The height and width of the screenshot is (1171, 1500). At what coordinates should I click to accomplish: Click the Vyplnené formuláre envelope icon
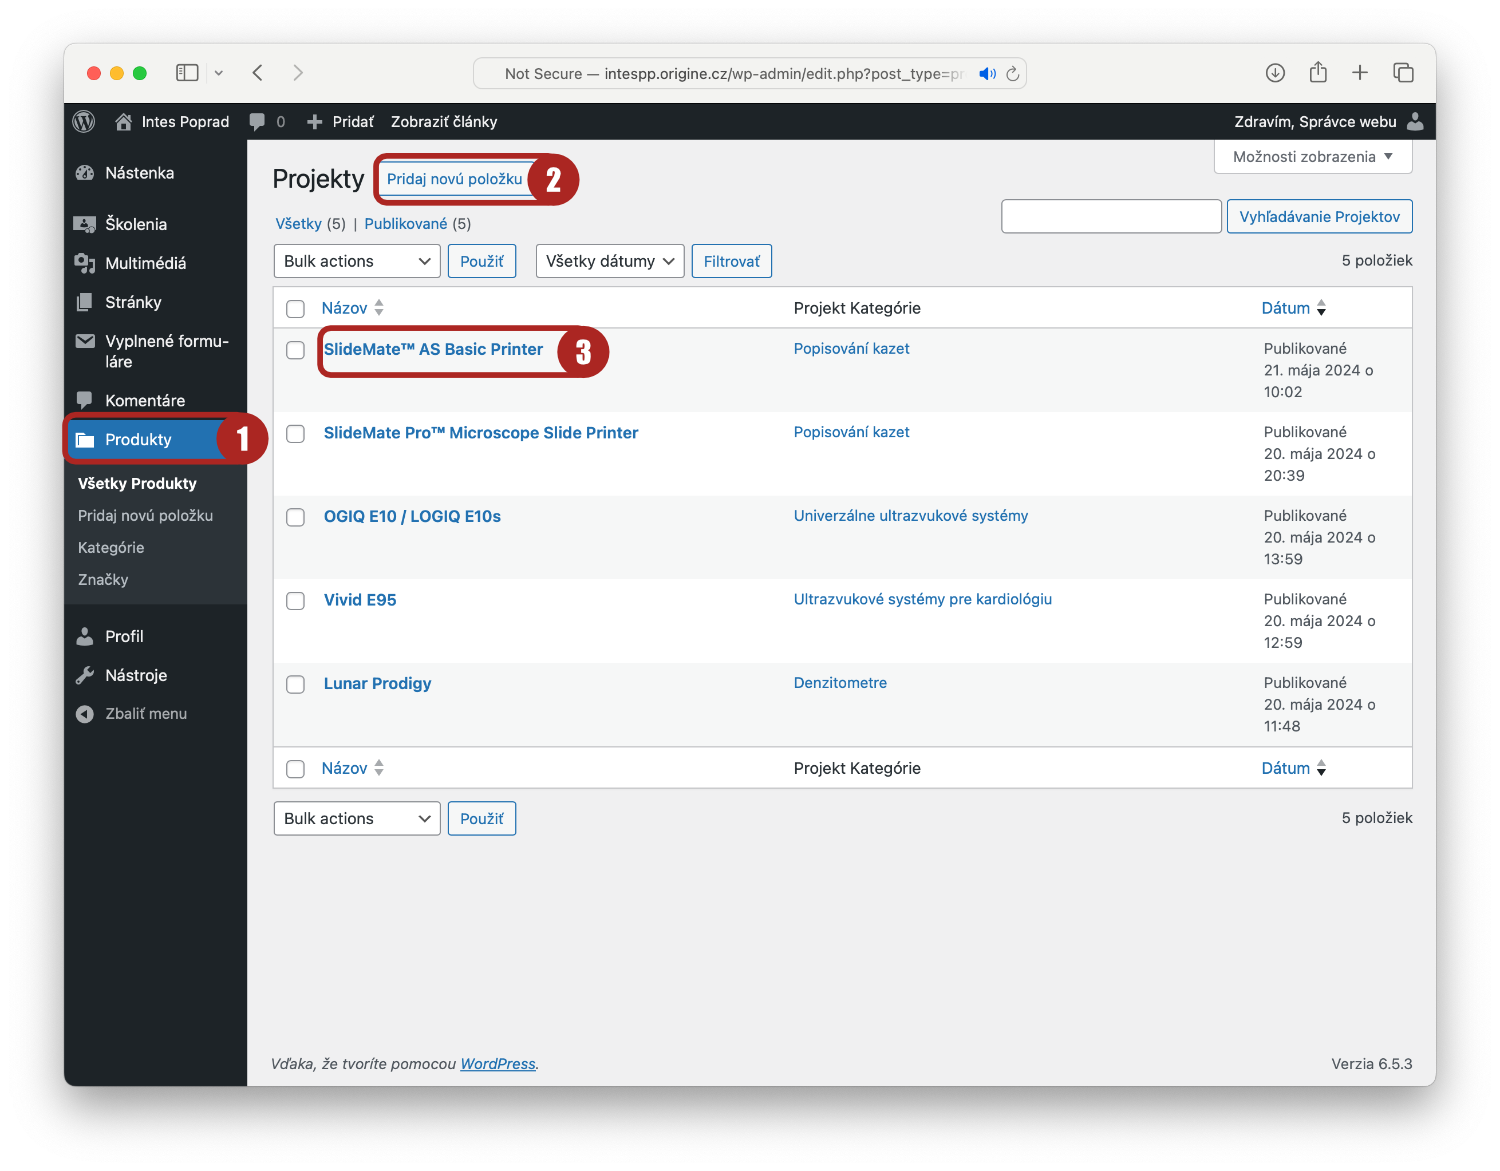coord(85,341)
